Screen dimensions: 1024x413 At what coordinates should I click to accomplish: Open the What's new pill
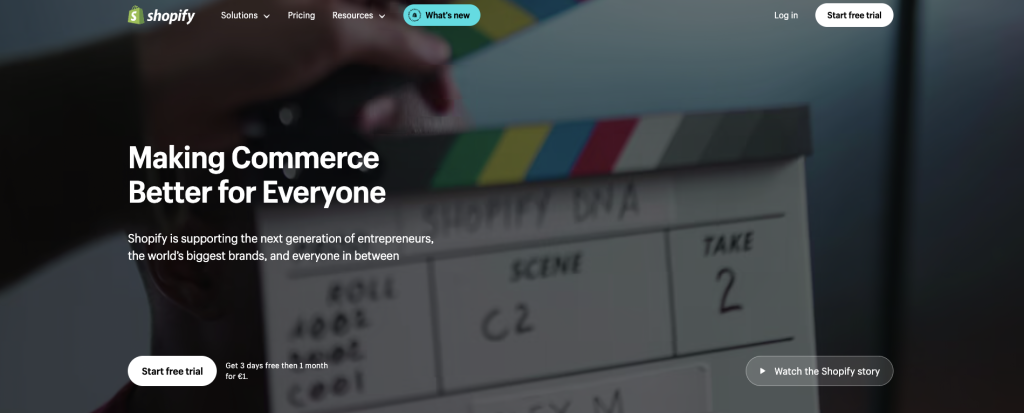441,15
